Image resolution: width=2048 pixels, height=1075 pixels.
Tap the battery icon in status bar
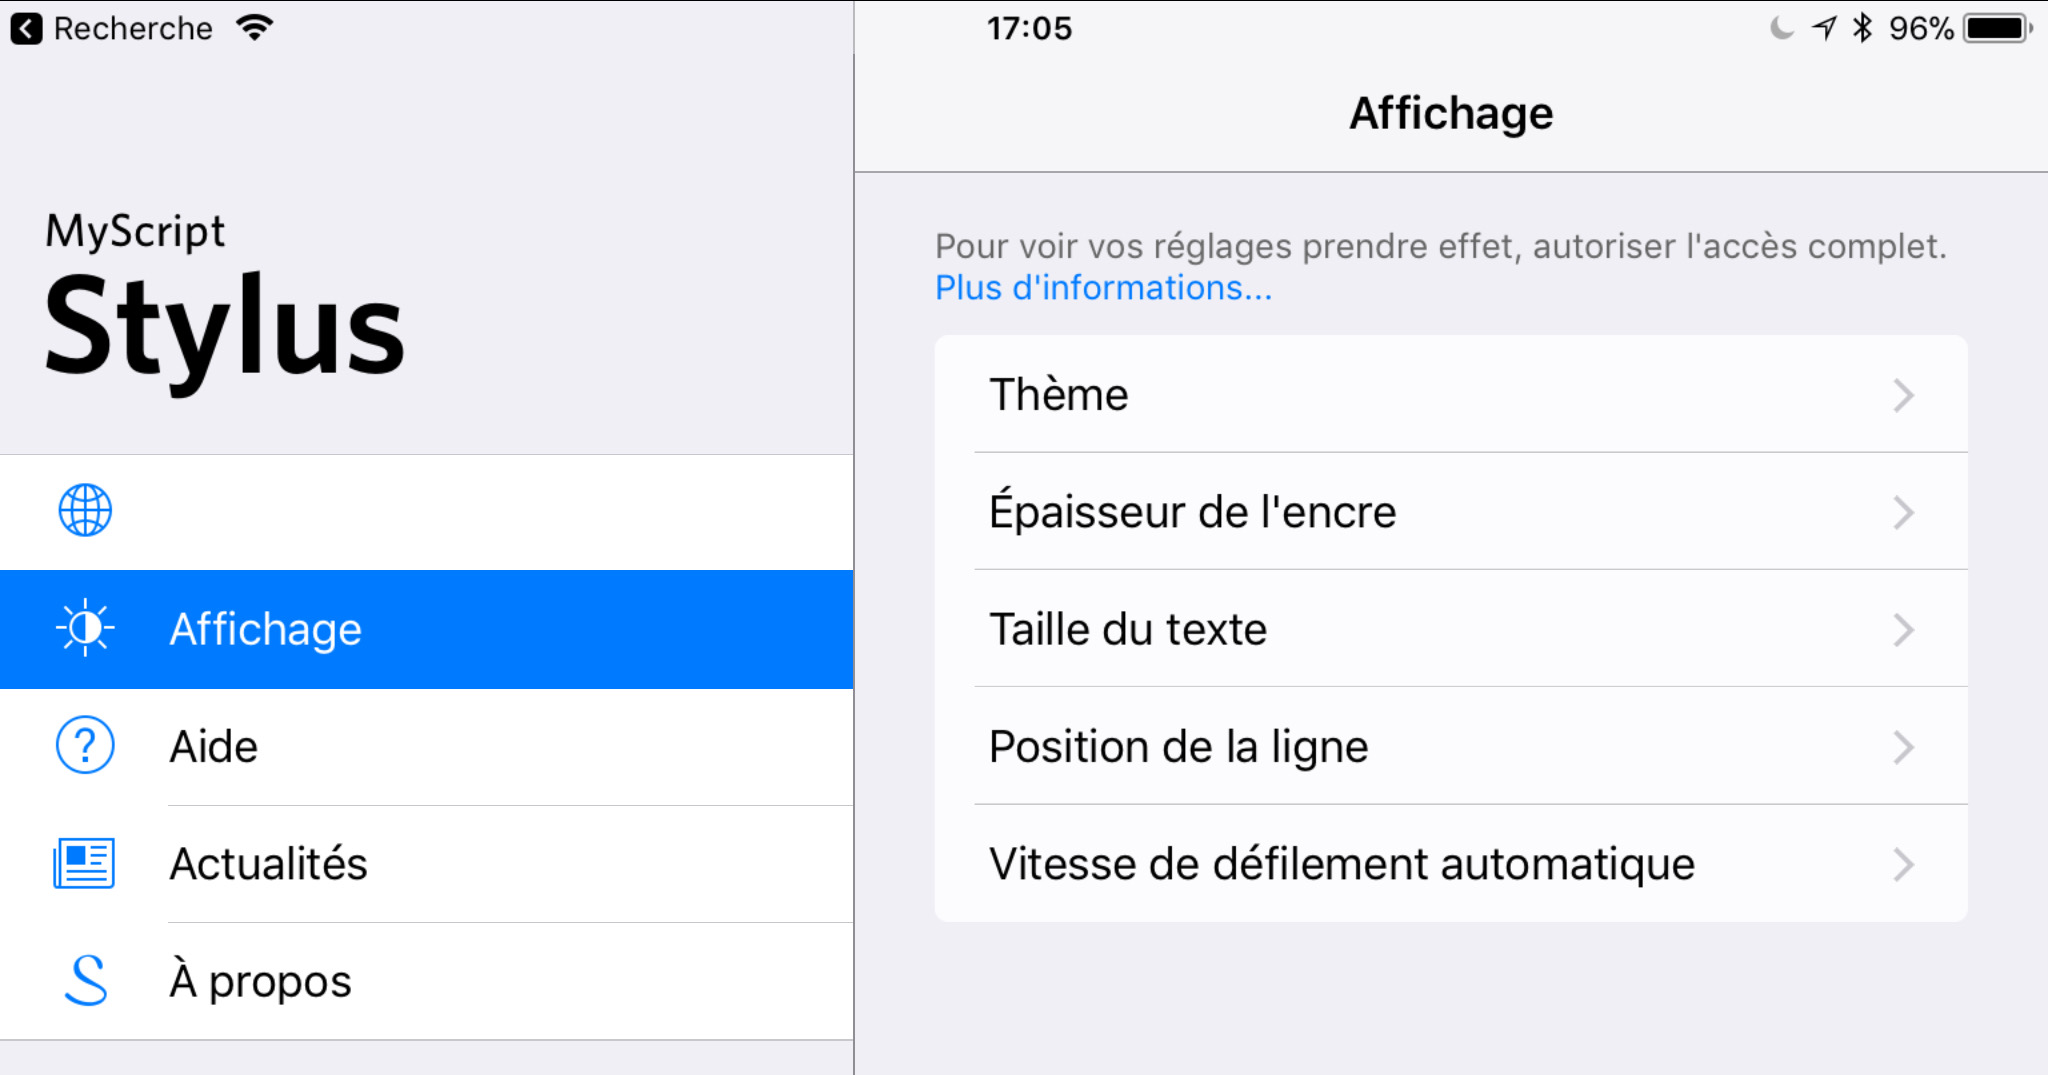coord(1996,28)
